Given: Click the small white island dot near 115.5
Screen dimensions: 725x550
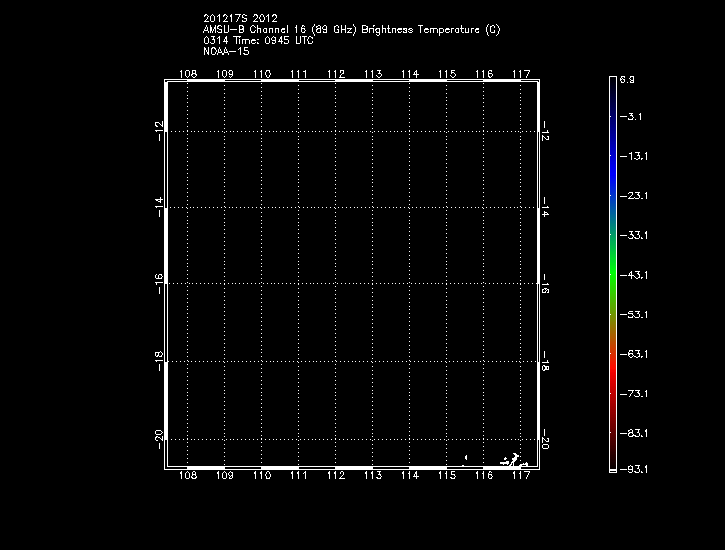Looking at the screenshot, I should [x=466, y=458].
